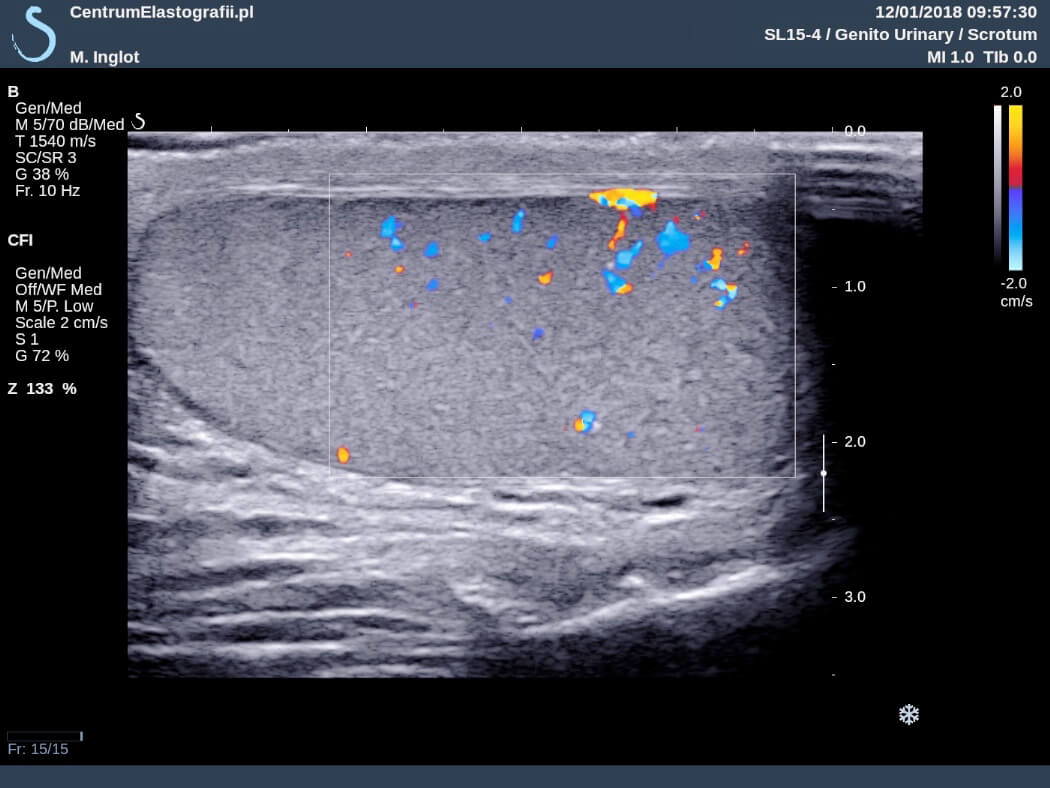The height and width of the screenshot is (788, 1050).
Task: Click the Fr: 15/15 frame counter
Action: pyautogui.click(x=37, y=749)
